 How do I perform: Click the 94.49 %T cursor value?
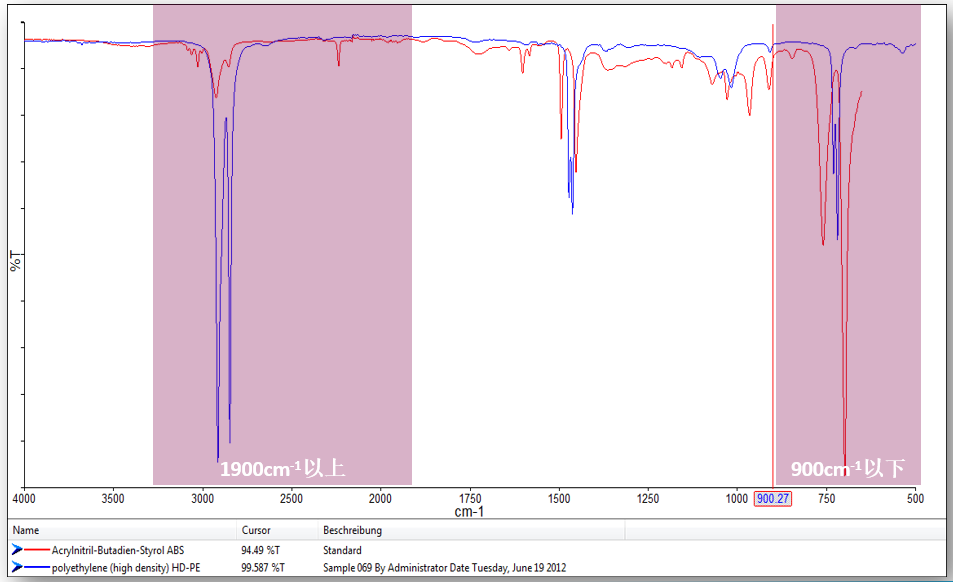(x=260, y=550)
